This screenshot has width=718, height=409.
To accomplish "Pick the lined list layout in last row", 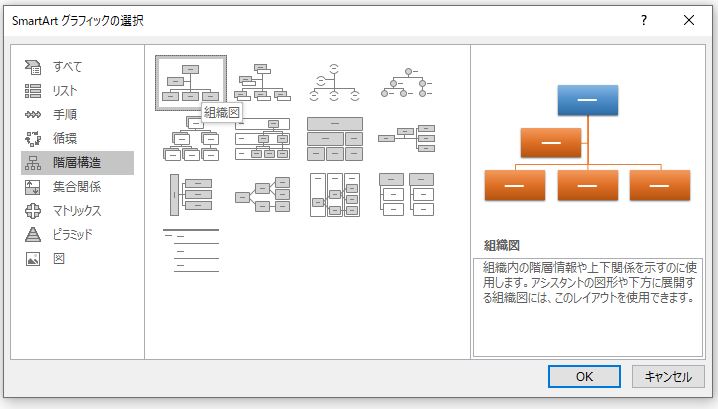I will 191,251.
